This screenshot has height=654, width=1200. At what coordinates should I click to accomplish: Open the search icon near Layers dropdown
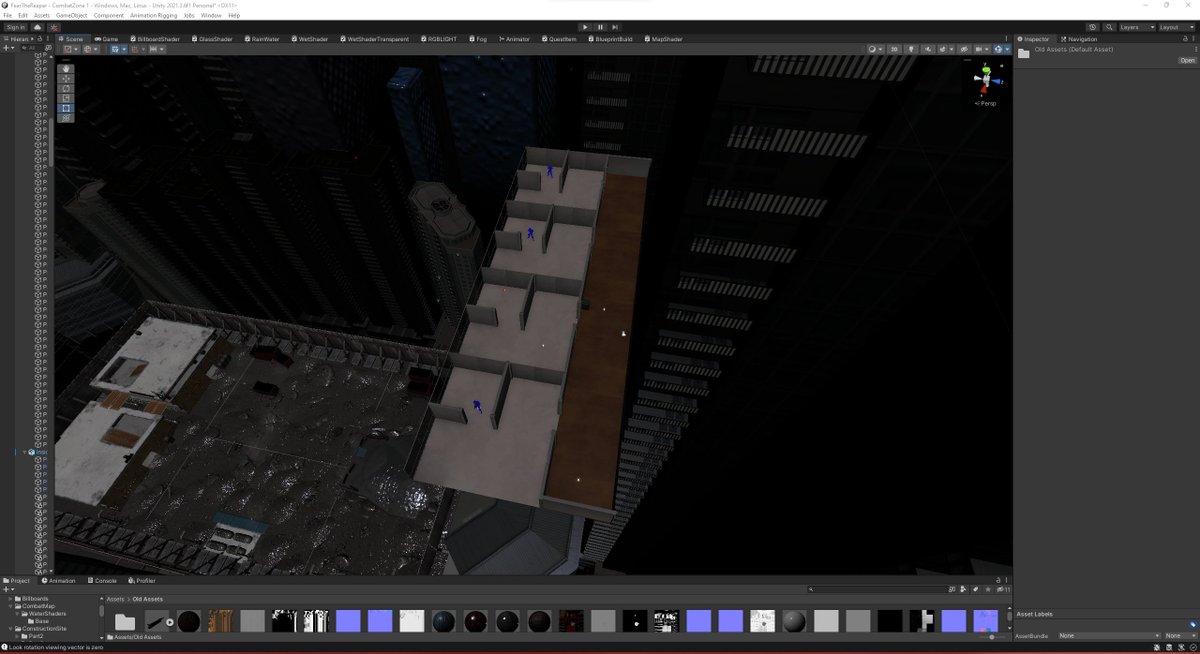pyautogui.click(x=1108, y=27)
